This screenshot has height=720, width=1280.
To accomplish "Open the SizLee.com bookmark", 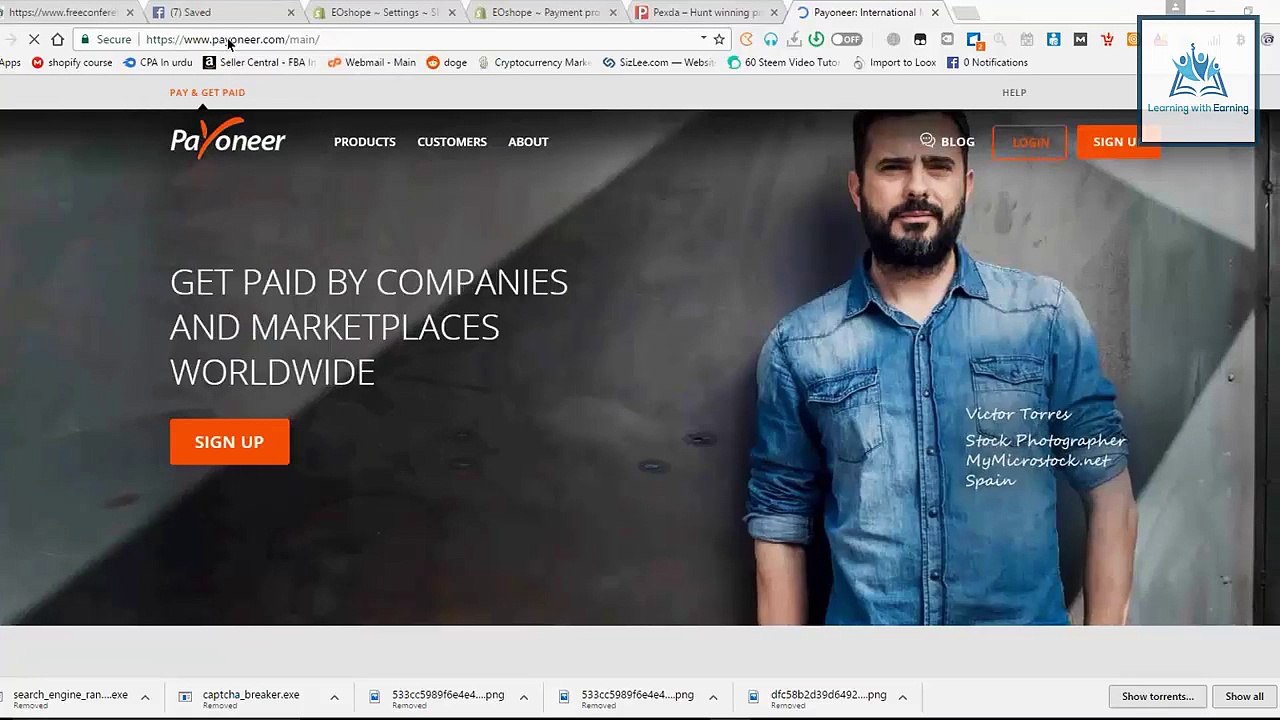I will (x=658, y=62).
